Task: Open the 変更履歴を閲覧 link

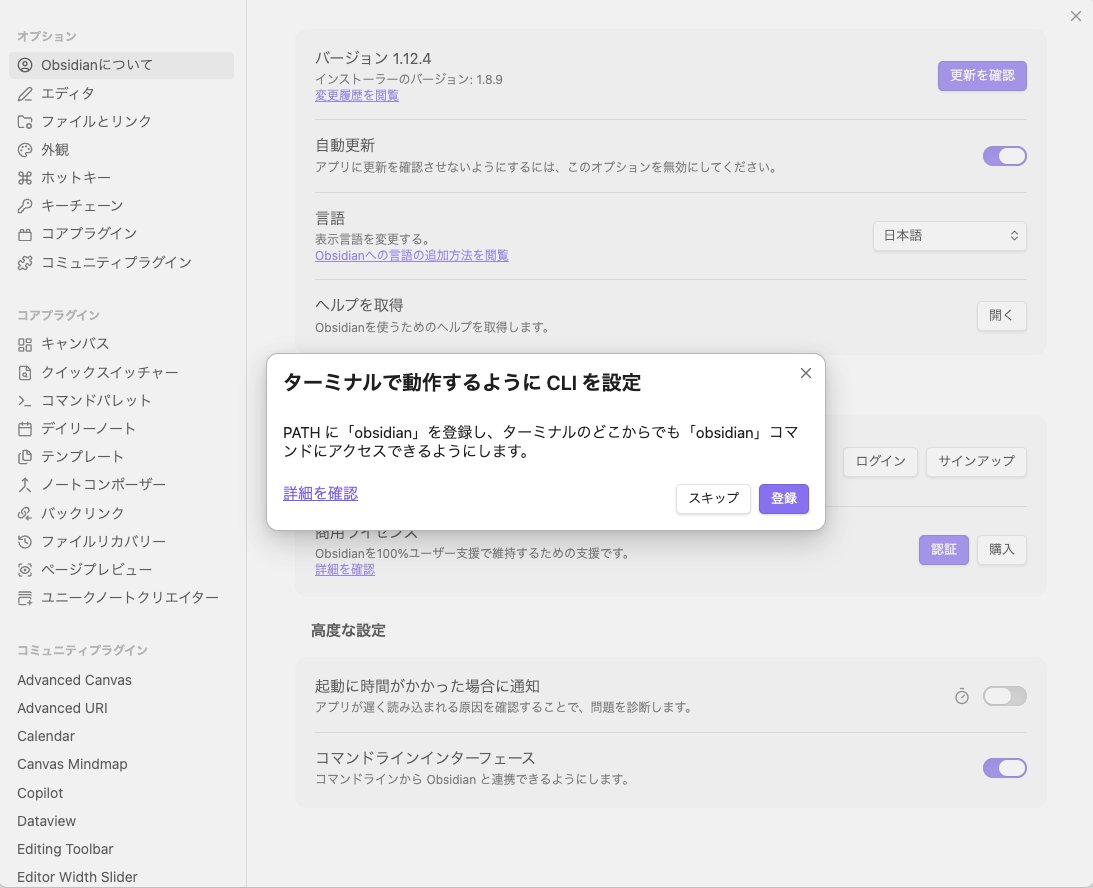Action: coord(356,97)
